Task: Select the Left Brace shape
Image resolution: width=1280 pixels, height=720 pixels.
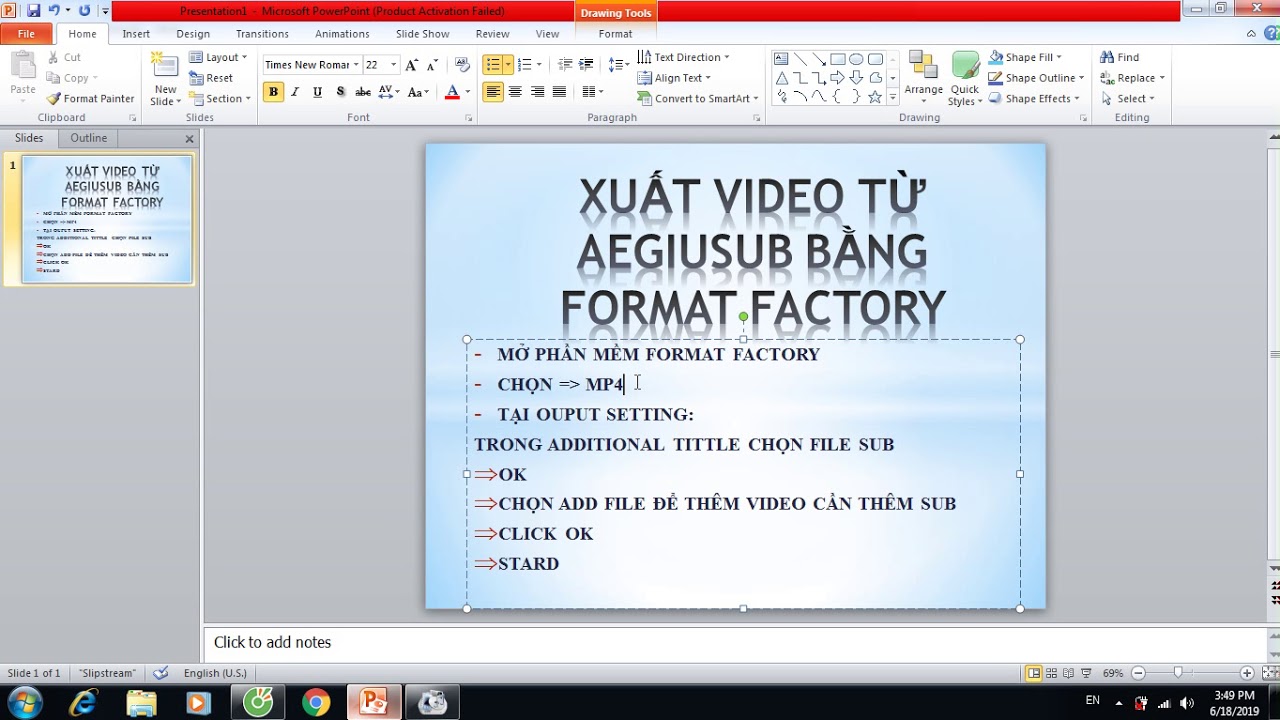Action: 838,97
